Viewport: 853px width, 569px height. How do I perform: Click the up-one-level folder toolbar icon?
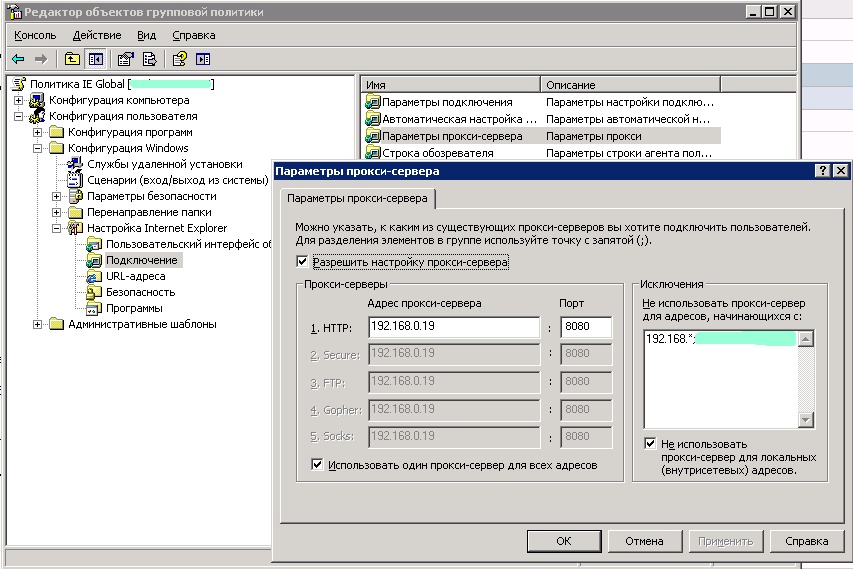(72, 59)
